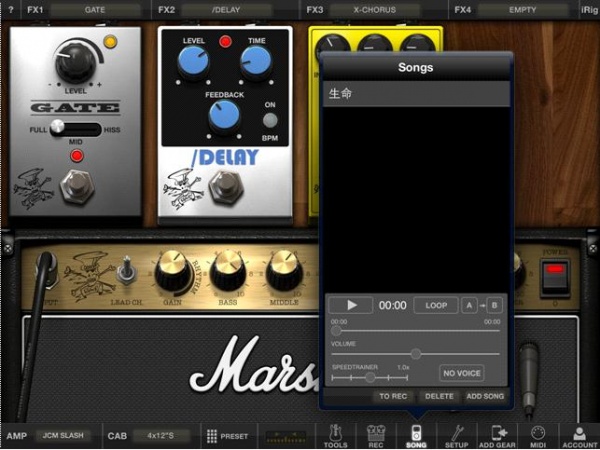The width and height of the screenshot is (600, 450).
Task: Toggle the NO VOICE button
Action: 461,373
